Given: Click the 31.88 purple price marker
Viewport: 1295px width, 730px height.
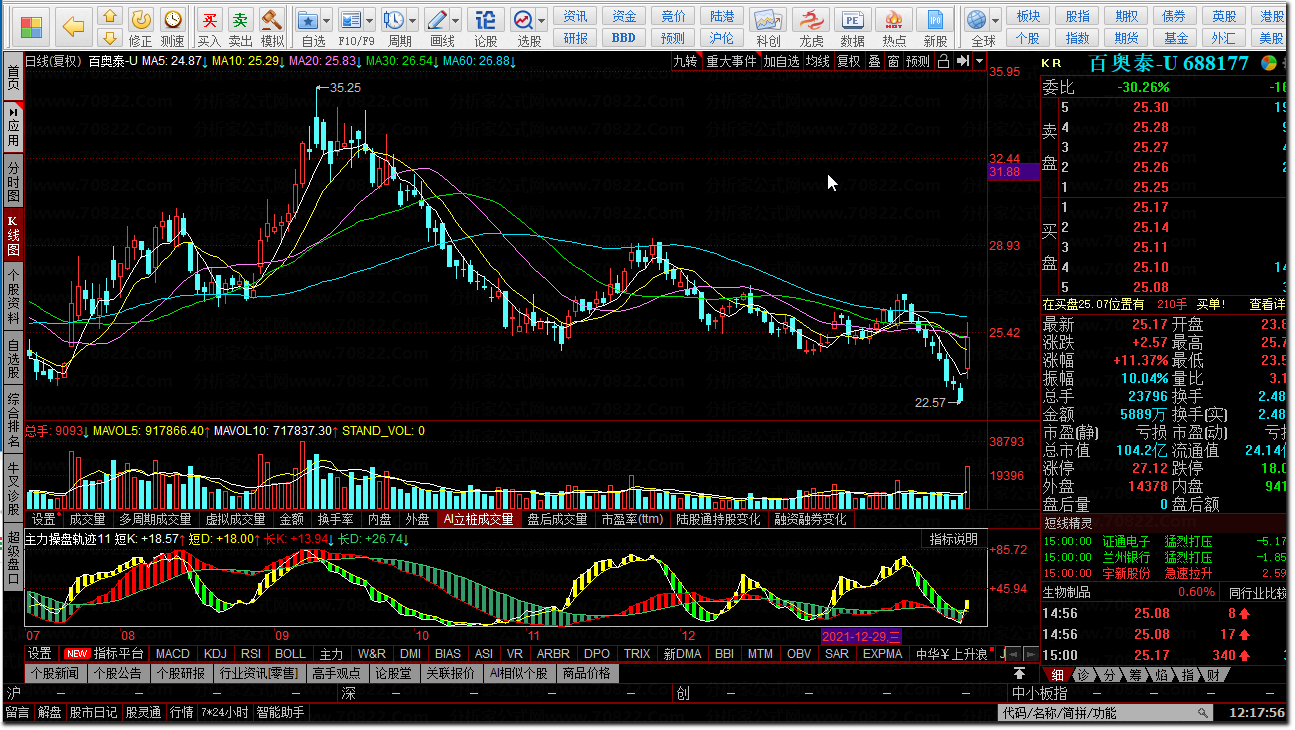Looking at the screenshot, I should click(x=1013, y=172).
